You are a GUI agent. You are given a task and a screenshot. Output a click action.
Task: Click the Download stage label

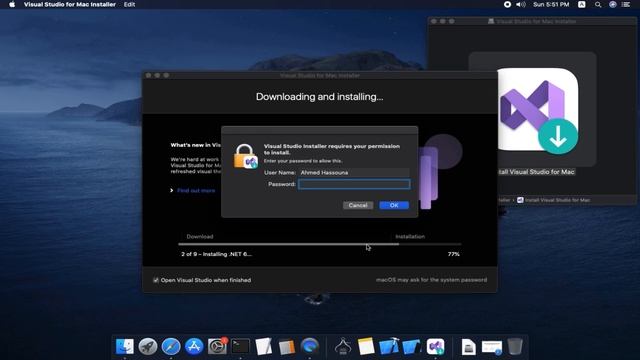pos(200,237)
